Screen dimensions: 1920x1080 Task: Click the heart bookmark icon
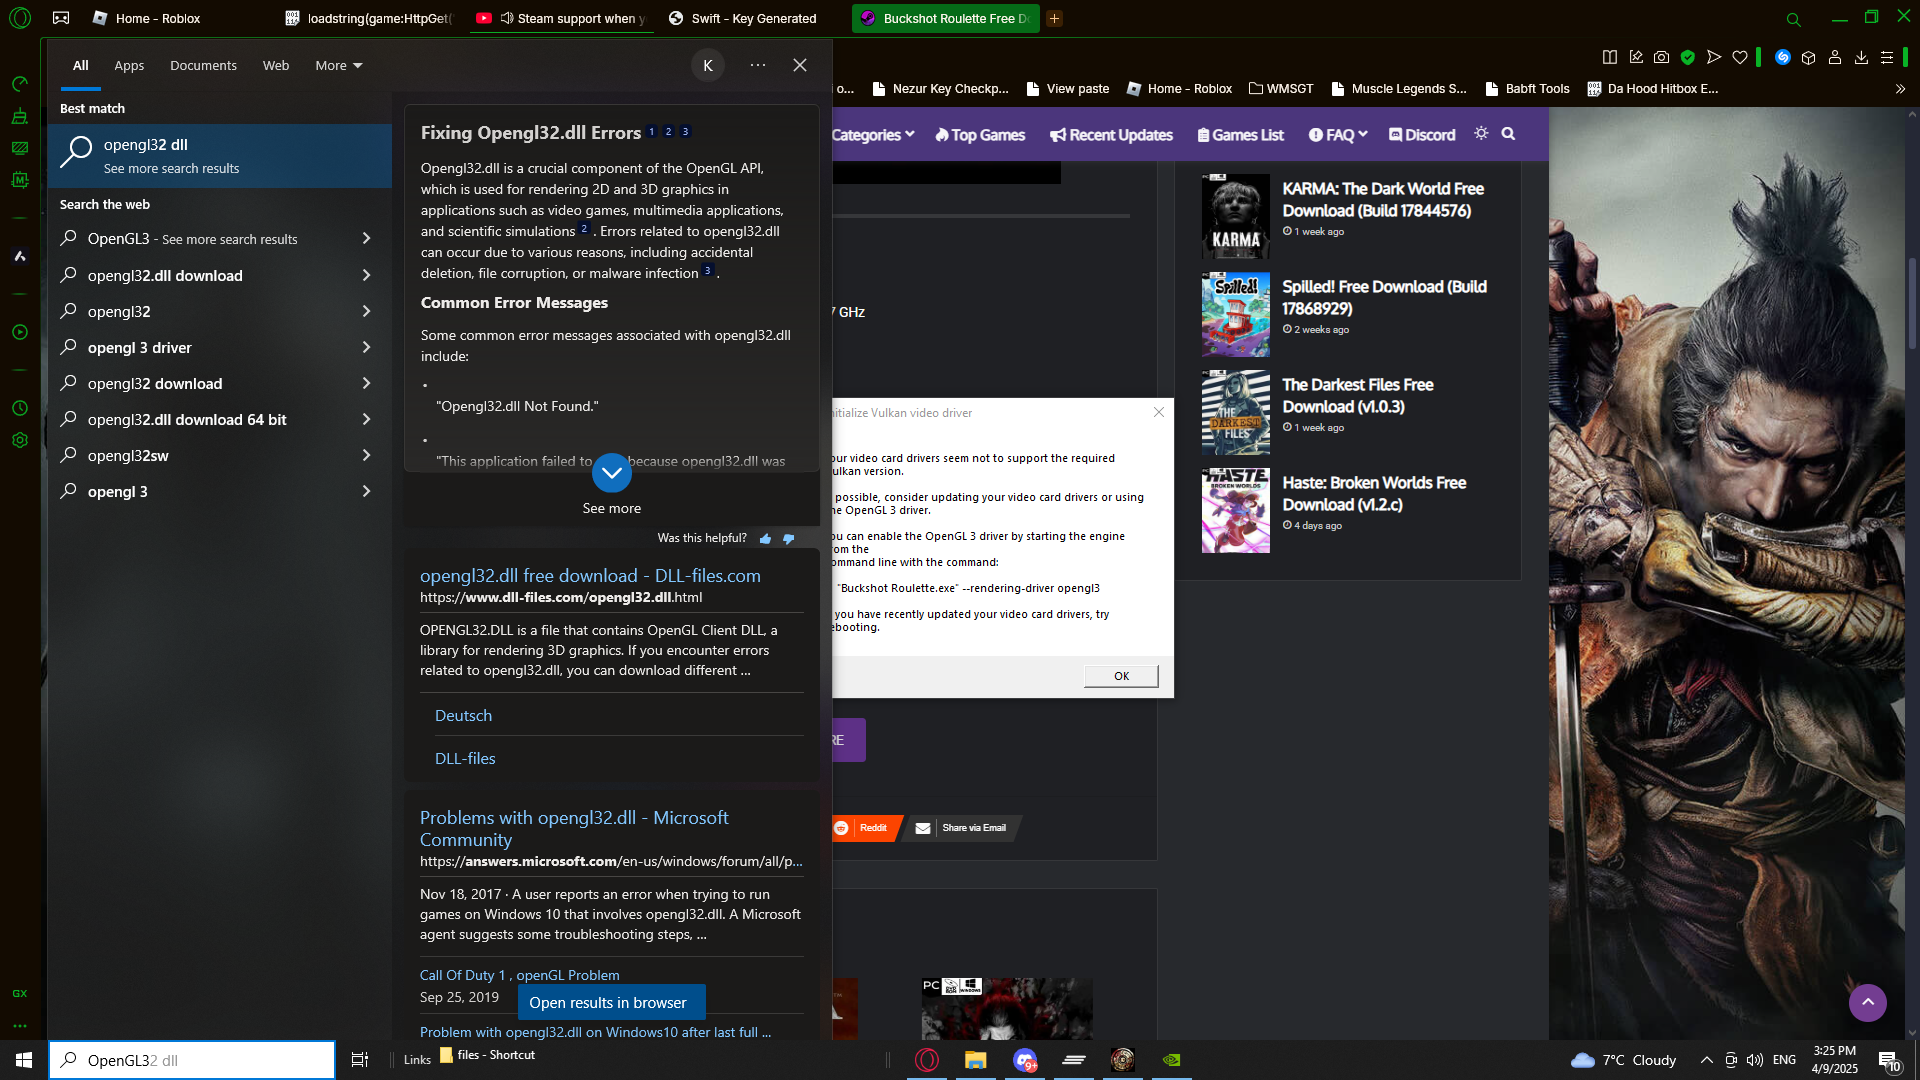(x=1740, y=58)
